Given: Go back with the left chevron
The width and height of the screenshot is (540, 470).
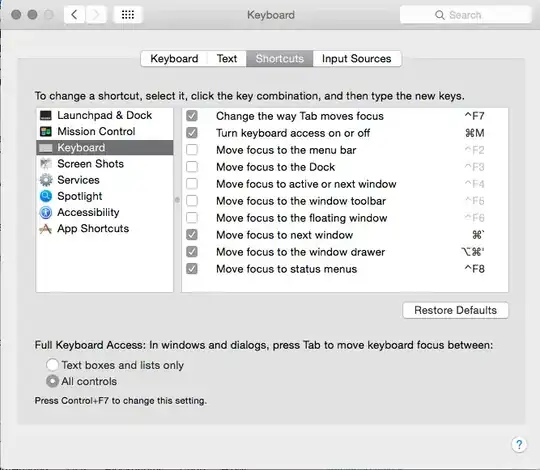Looking at the screenshot, I should (x=74, y=14).
